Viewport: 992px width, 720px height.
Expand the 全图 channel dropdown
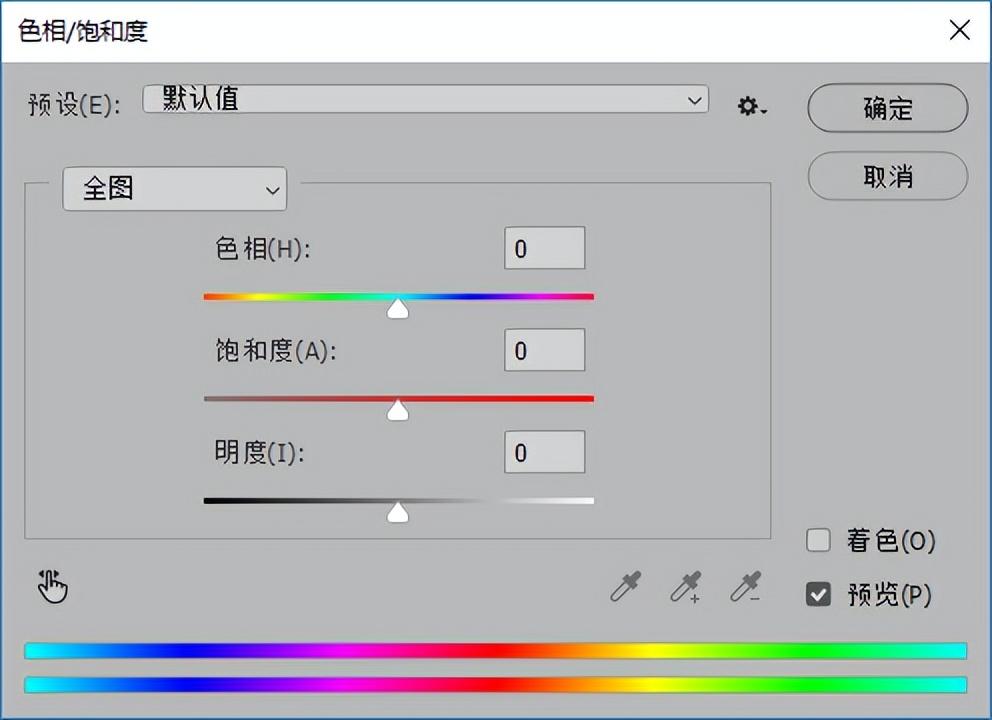tap(175, 189)
